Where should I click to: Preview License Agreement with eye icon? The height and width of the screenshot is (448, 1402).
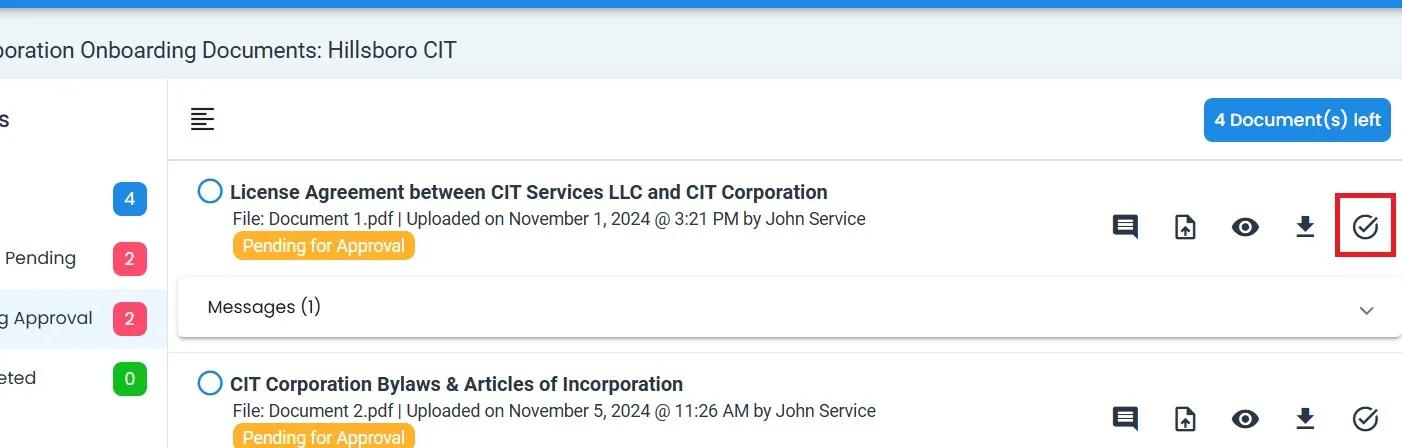click(1245, 227)
